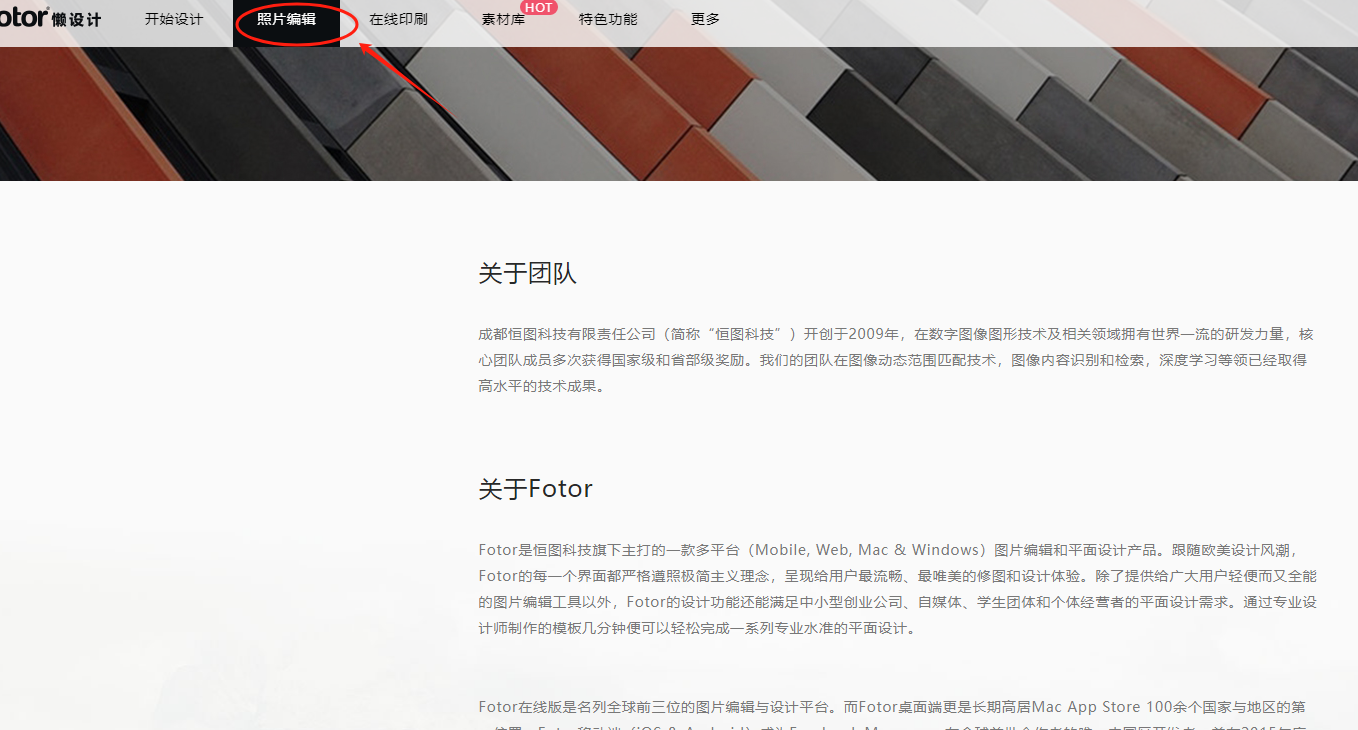Go to 在线印刷 in the nav bar

pos(398,19)
